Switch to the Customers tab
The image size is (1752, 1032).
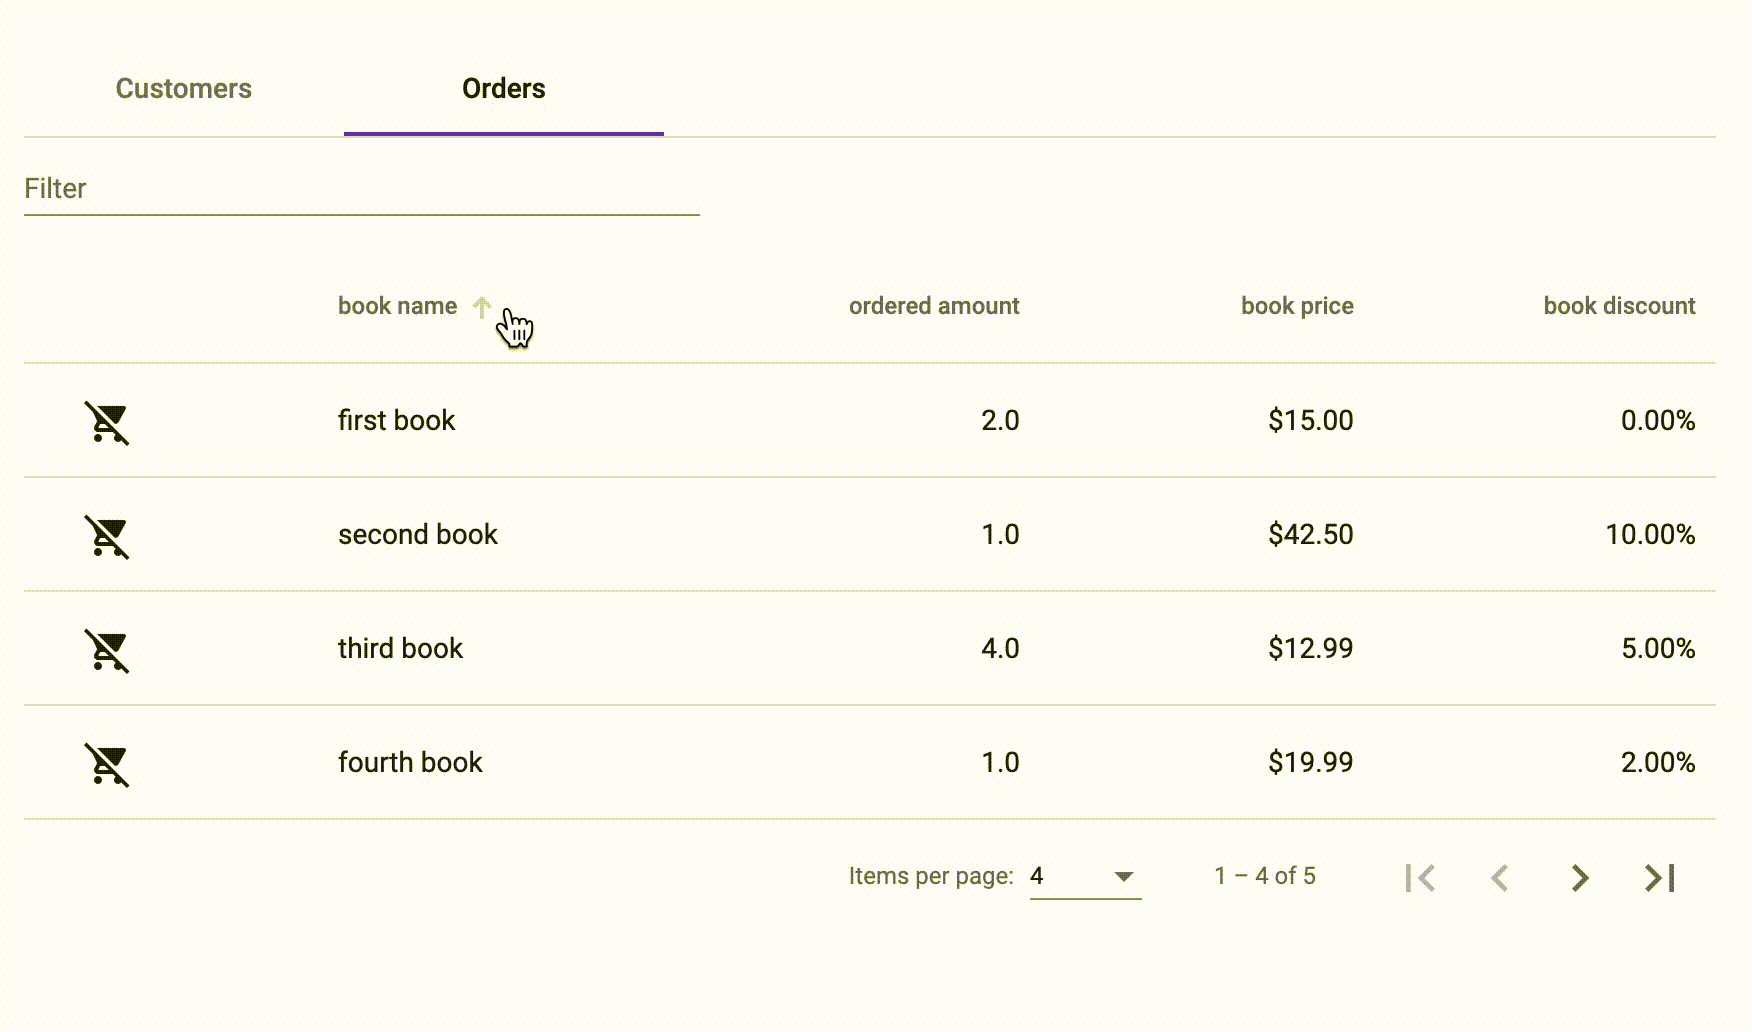(184, 89)
